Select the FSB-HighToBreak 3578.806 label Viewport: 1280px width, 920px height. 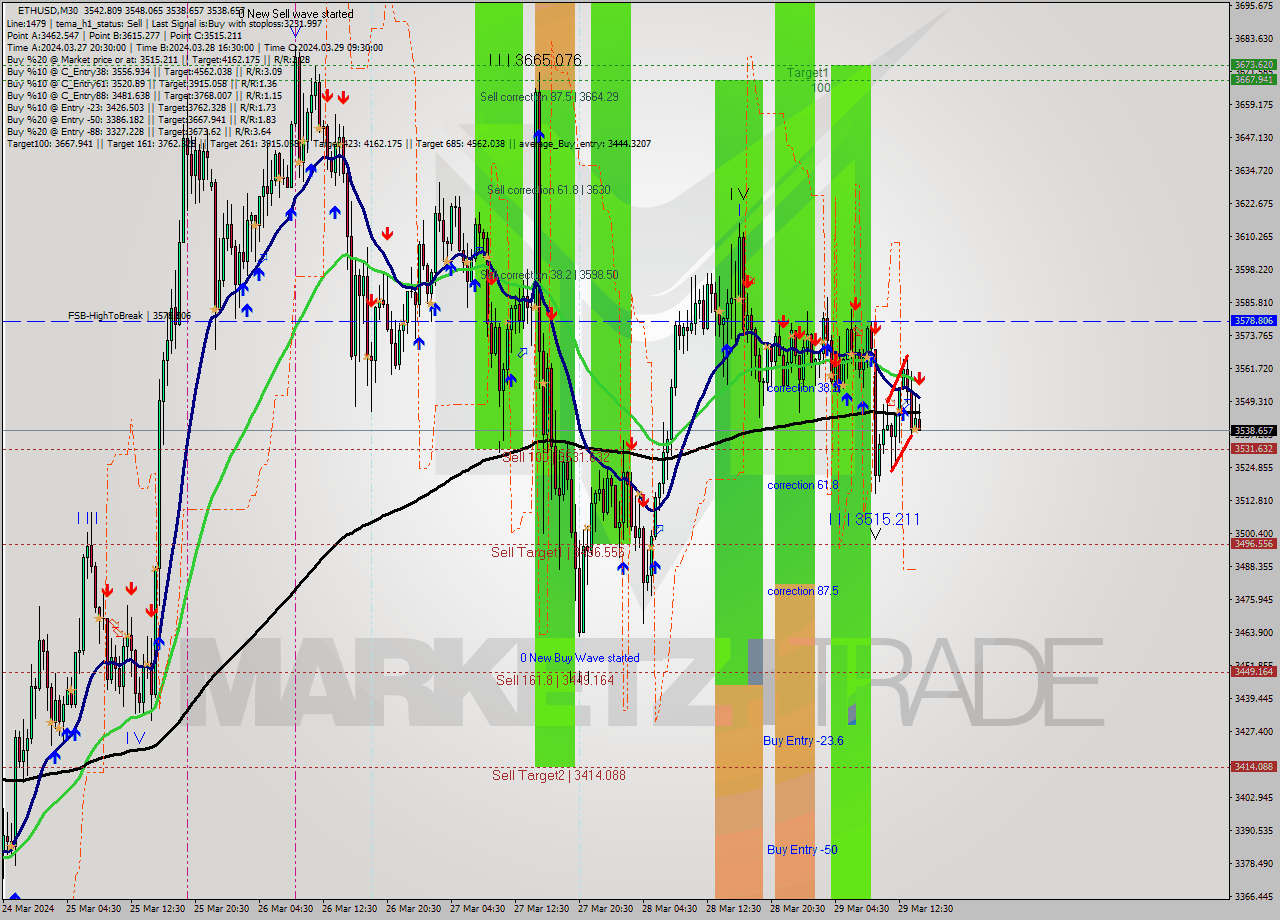129,316
